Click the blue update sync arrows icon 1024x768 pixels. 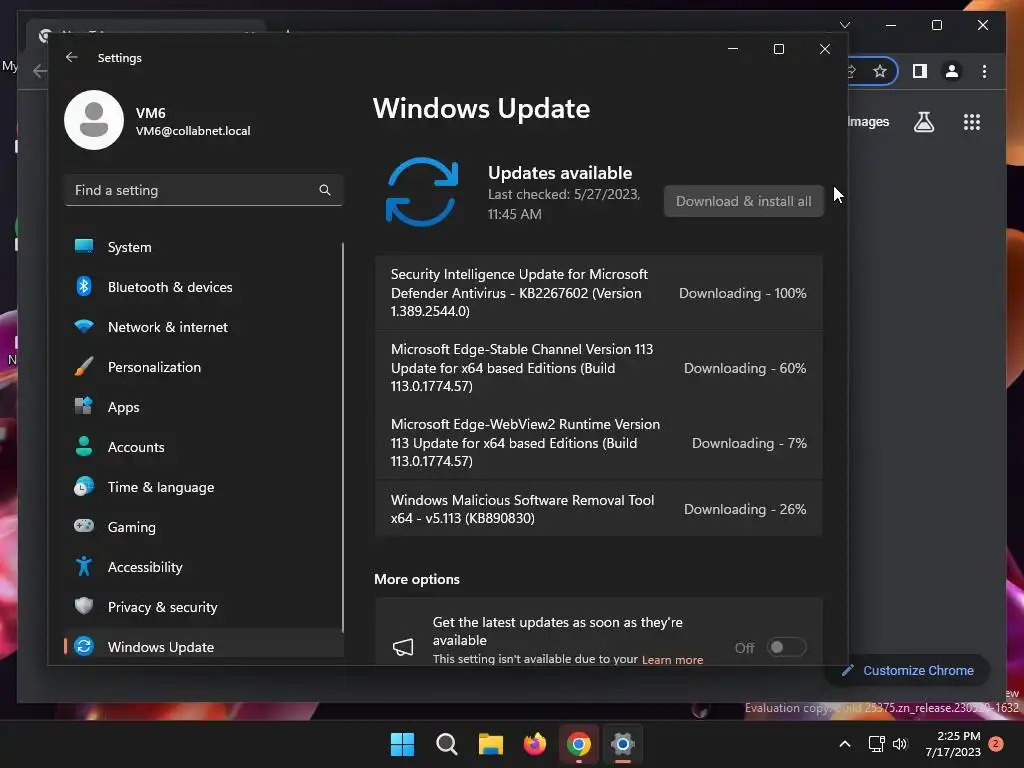pyautogui.click(x=422, y=191)
